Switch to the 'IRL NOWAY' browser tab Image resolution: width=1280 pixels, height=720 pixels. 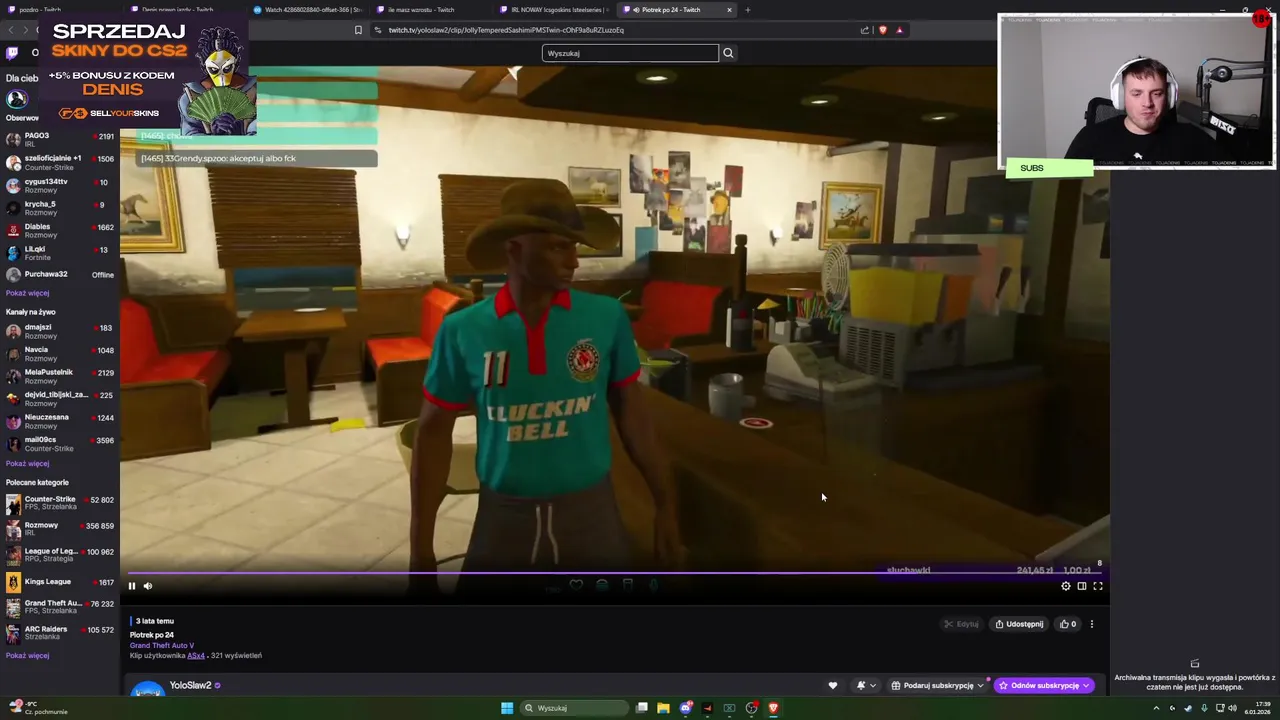[553, 10]
